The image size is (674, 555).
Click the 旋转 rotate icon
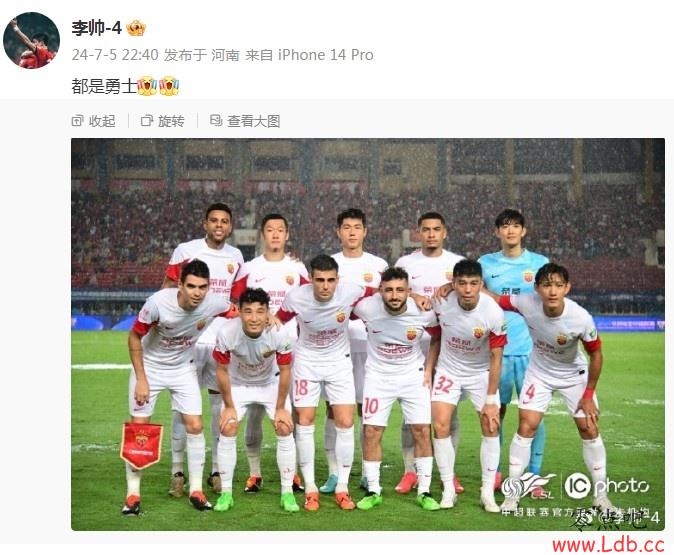coord(147,121)
